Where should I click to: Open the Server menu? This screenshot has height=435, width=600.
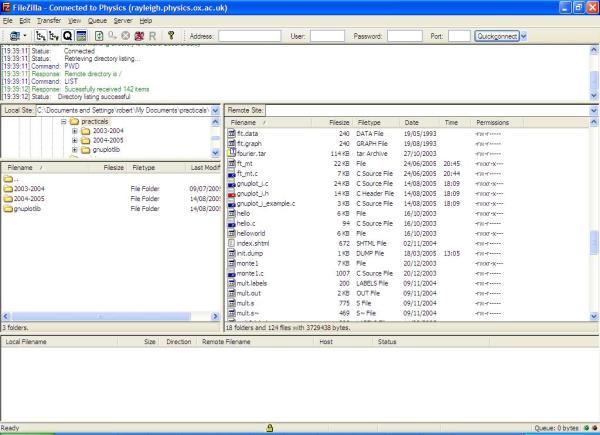123,21
